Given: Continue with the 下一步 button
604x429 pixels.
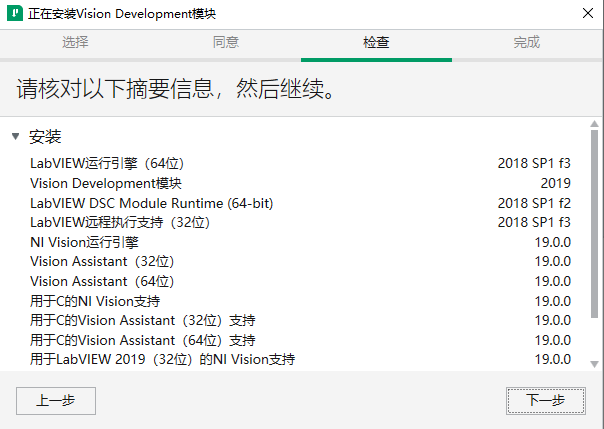Looking at the screenshot, I should point(545,400).
